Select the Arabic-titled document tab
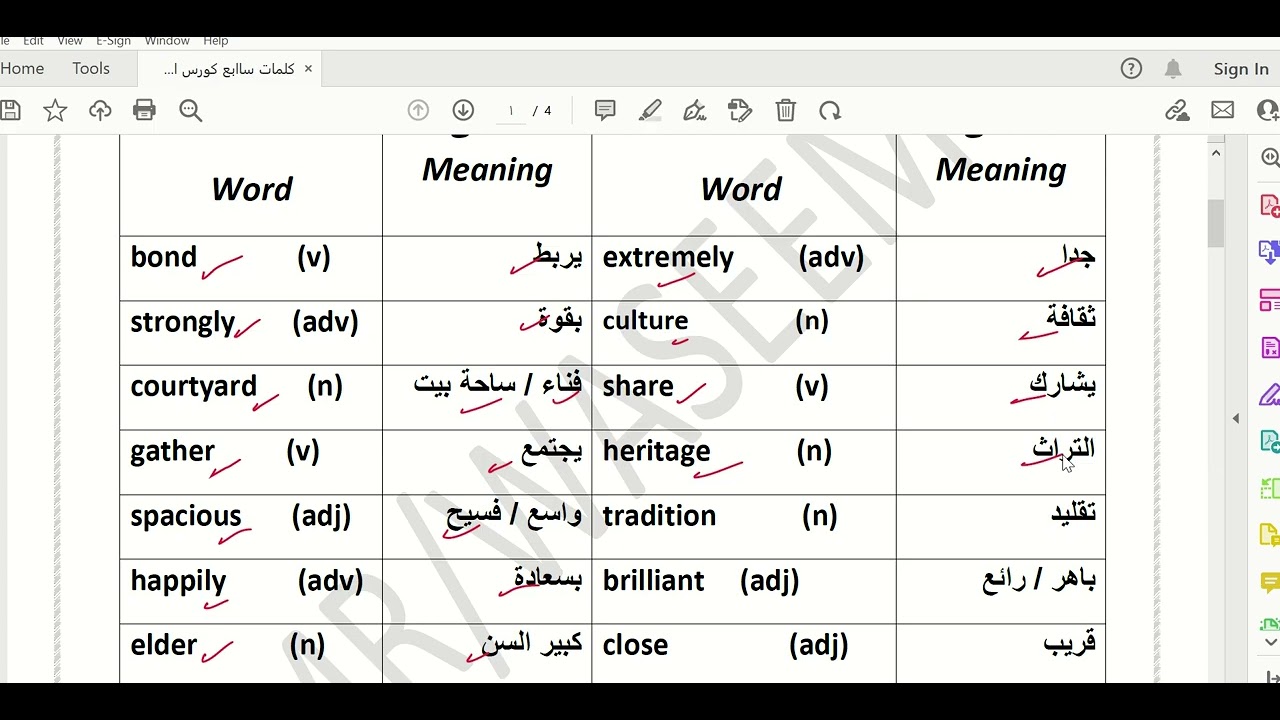1280x720 pixels. pos(229,69)
